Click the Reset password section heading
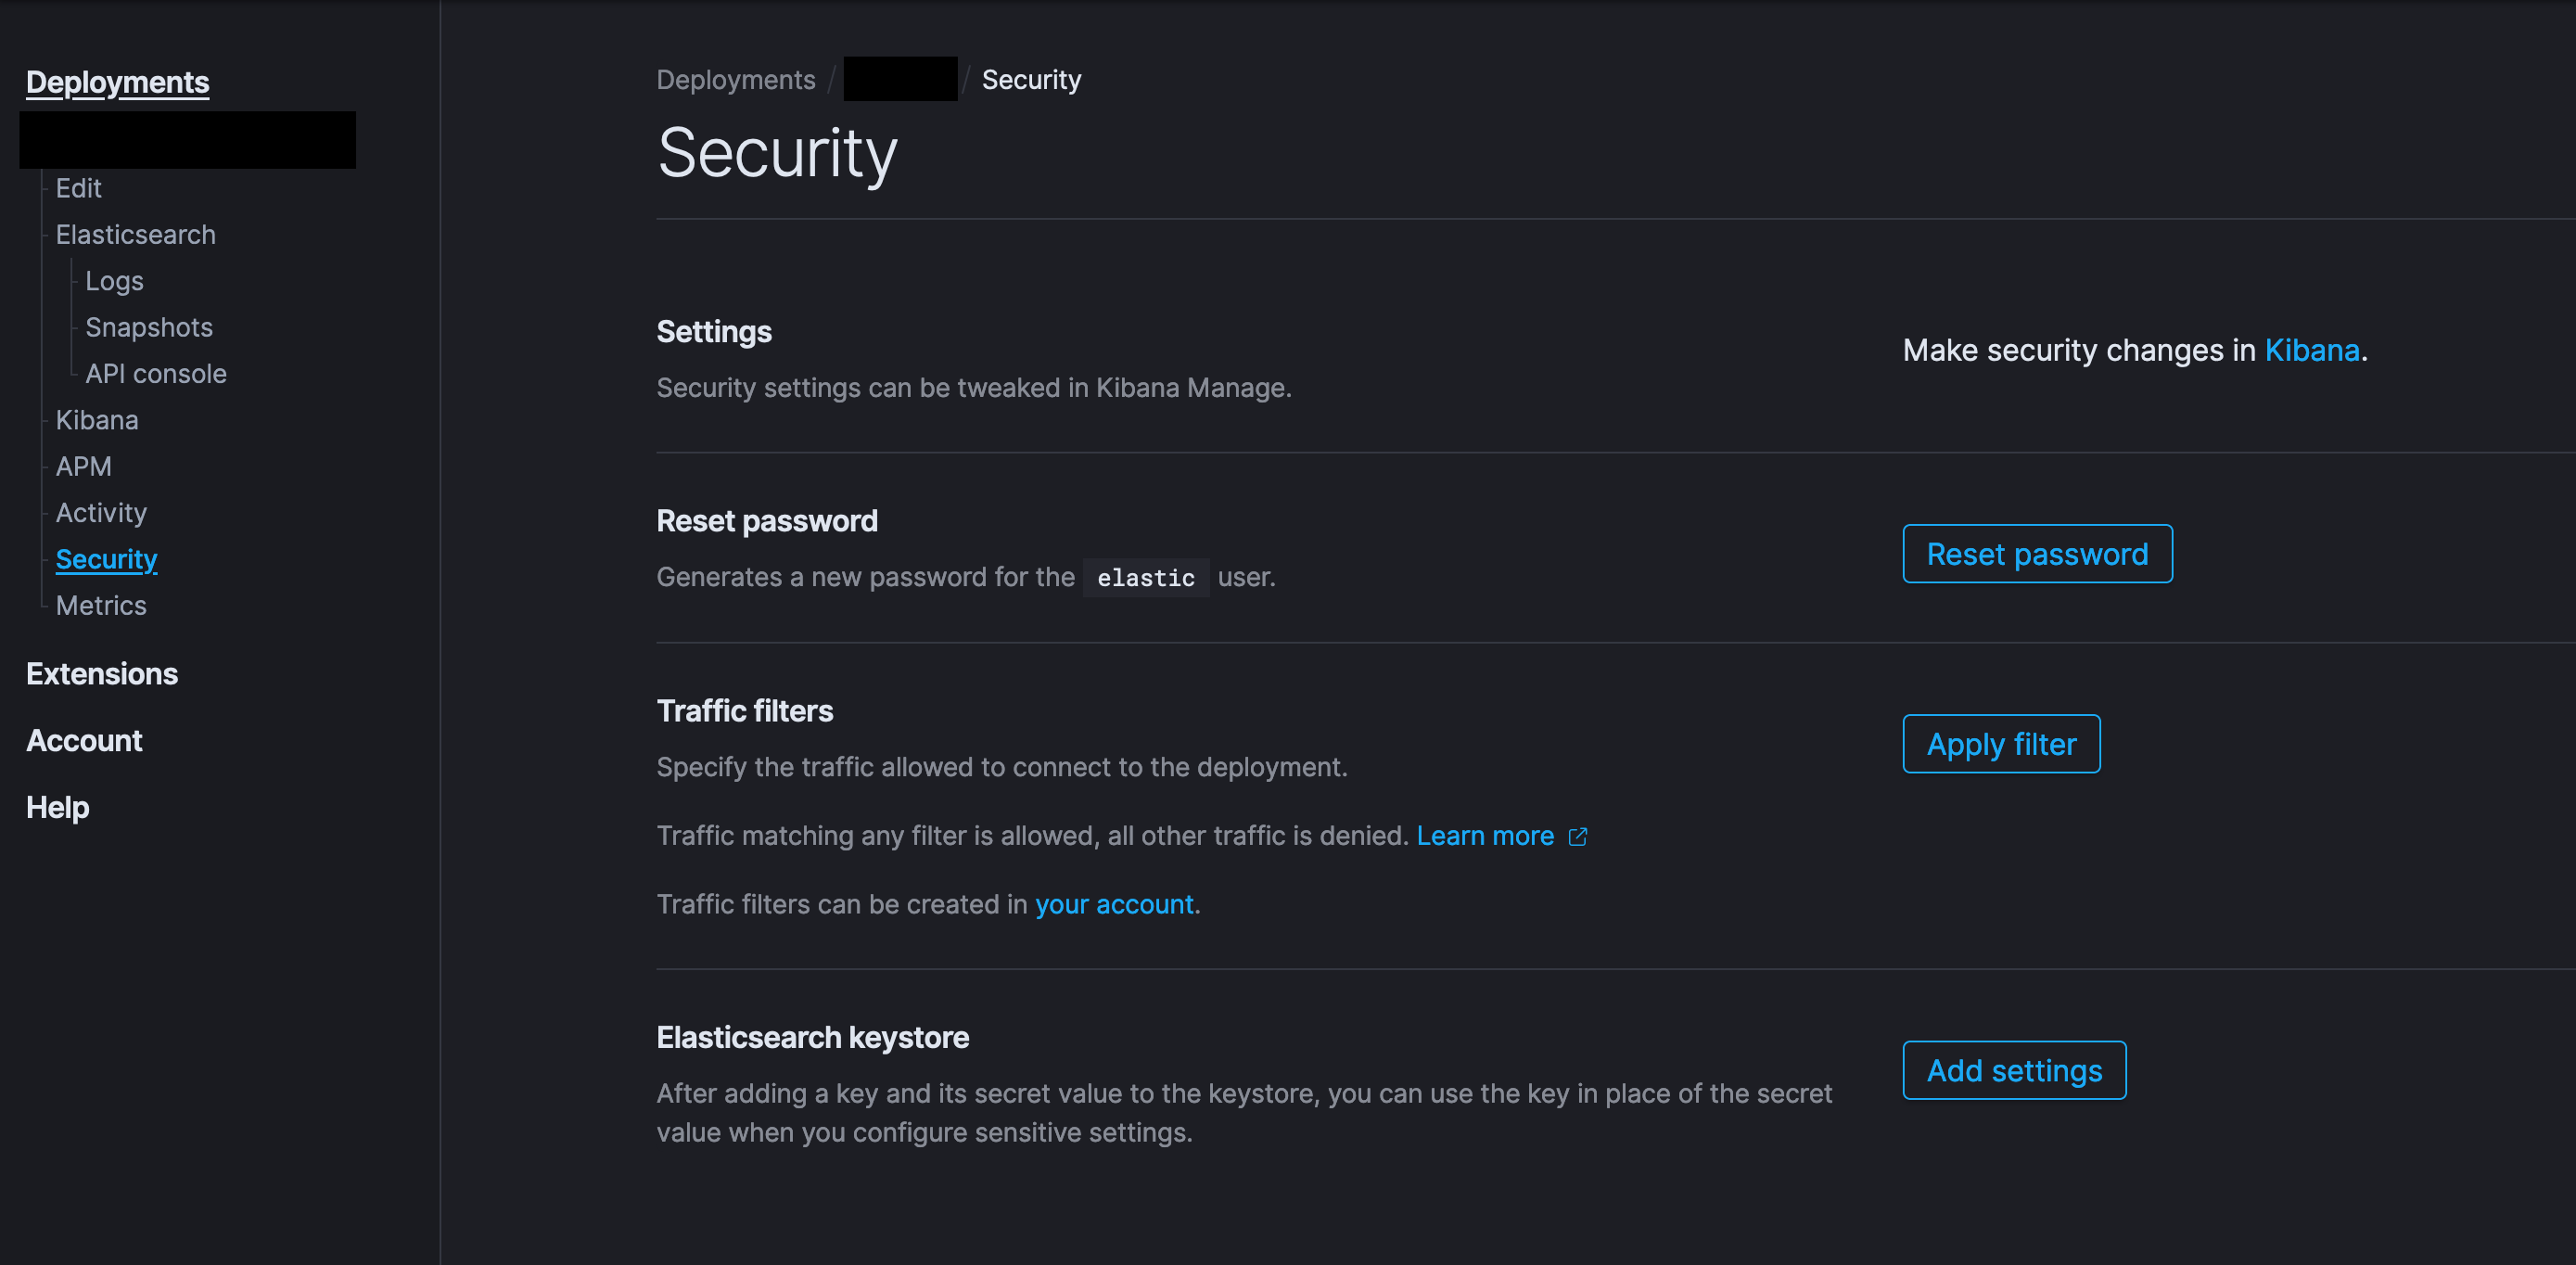The image size is (2576, 1265). 767,521
